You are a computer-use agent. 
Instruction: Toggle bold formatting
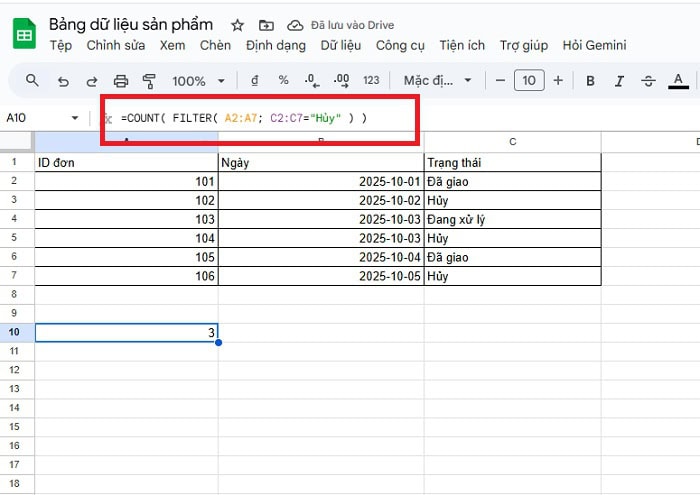coord(590,81)
